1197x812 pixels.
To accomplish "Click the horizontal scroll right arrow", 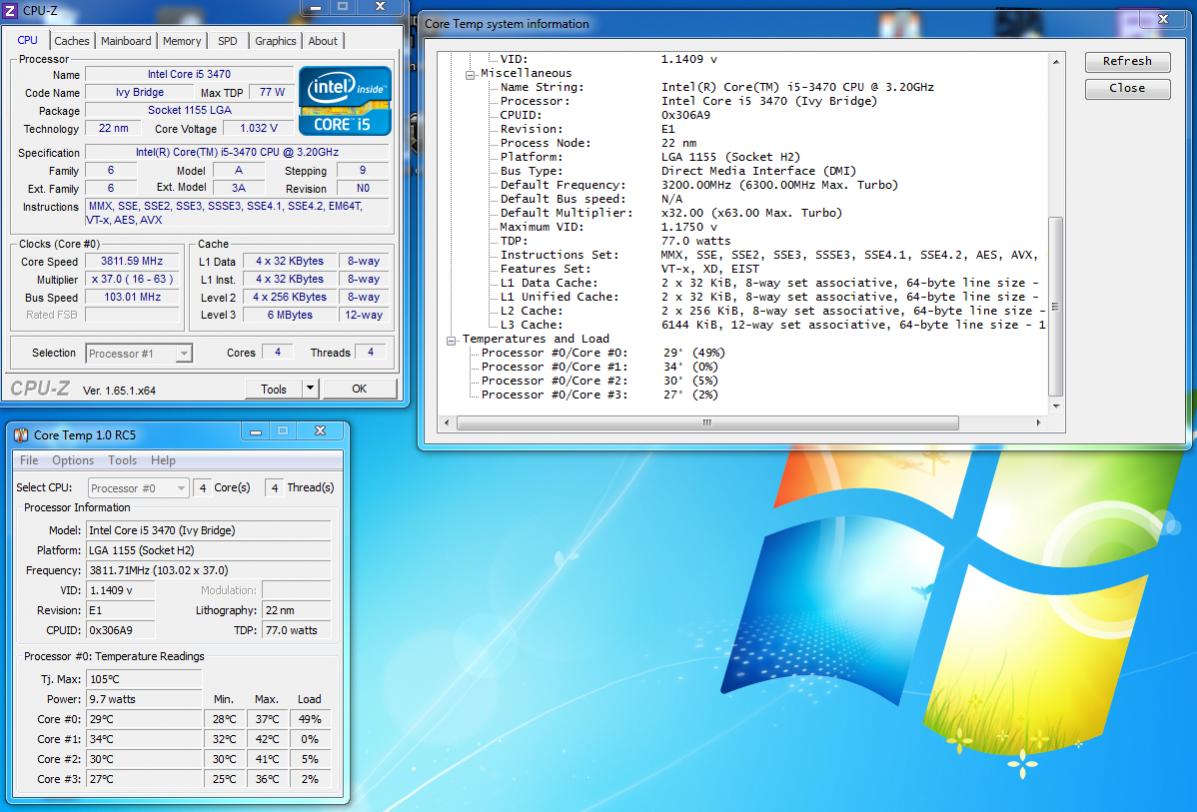I will 1039,423.
